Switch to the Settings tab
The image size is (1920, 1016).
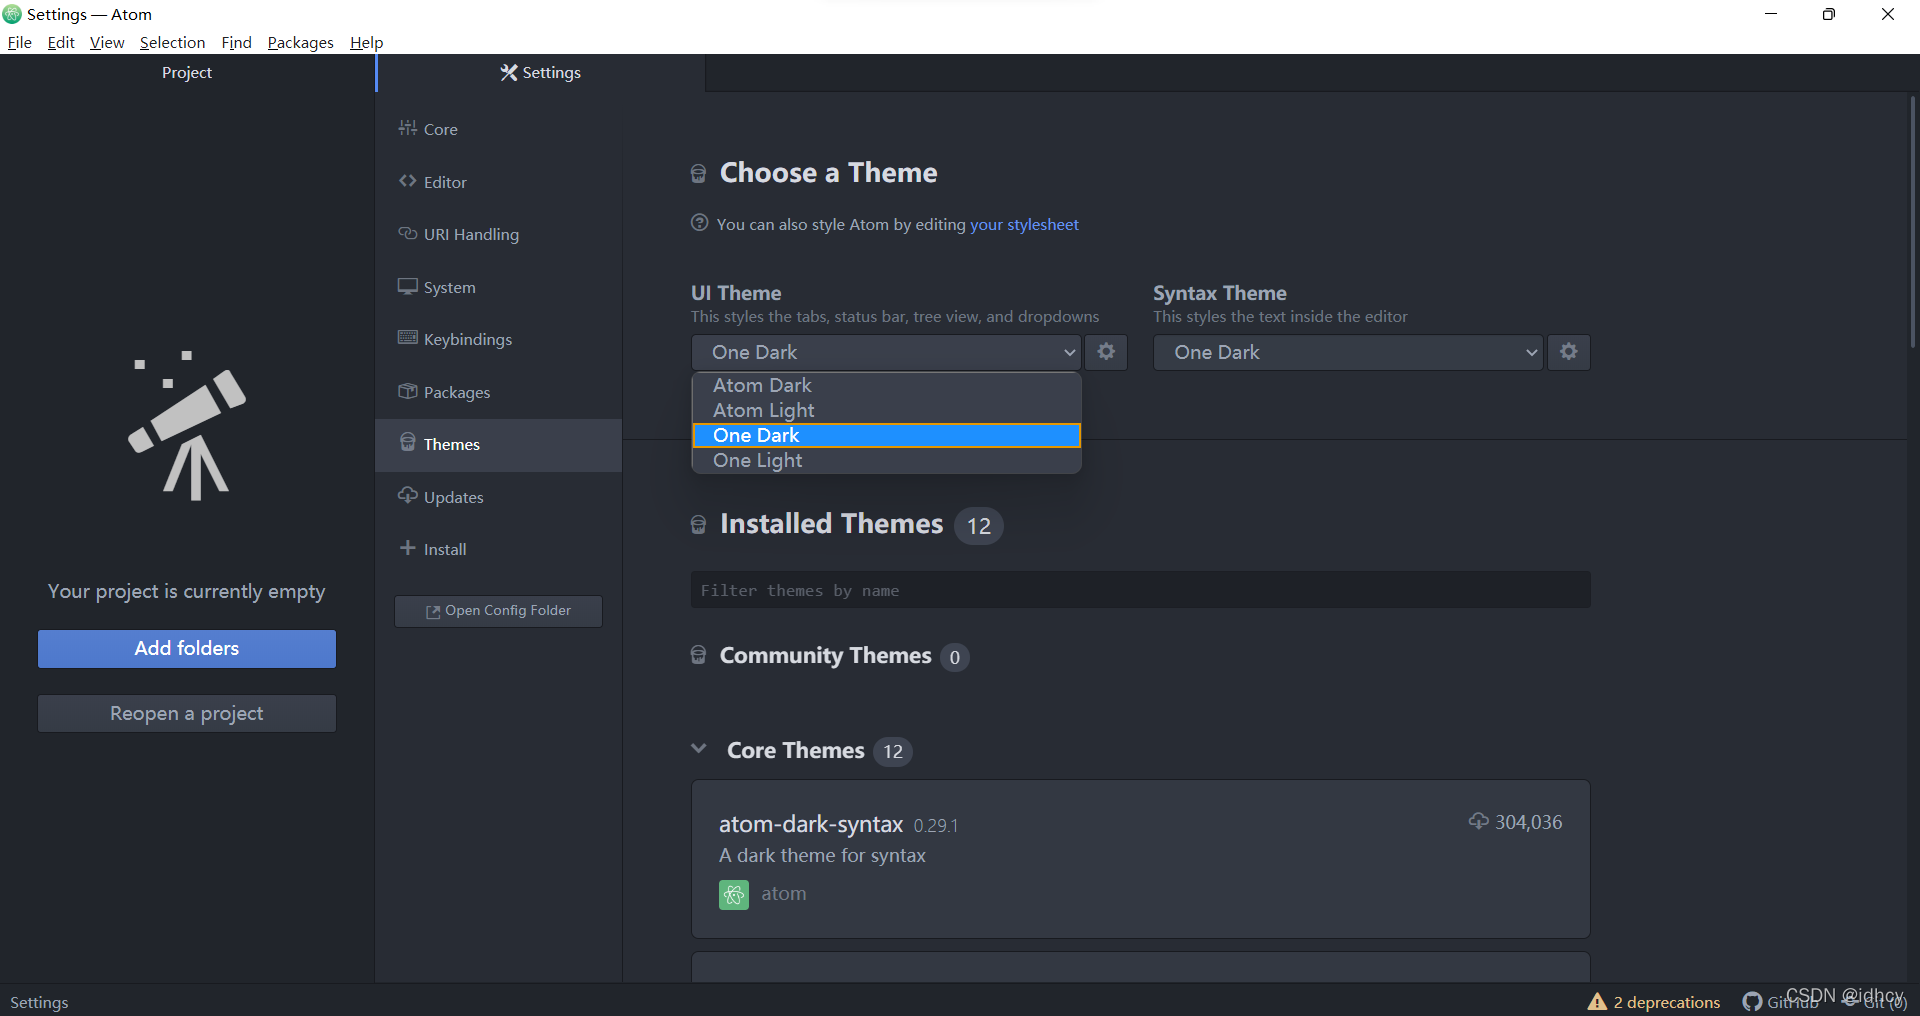click(541, 73)
